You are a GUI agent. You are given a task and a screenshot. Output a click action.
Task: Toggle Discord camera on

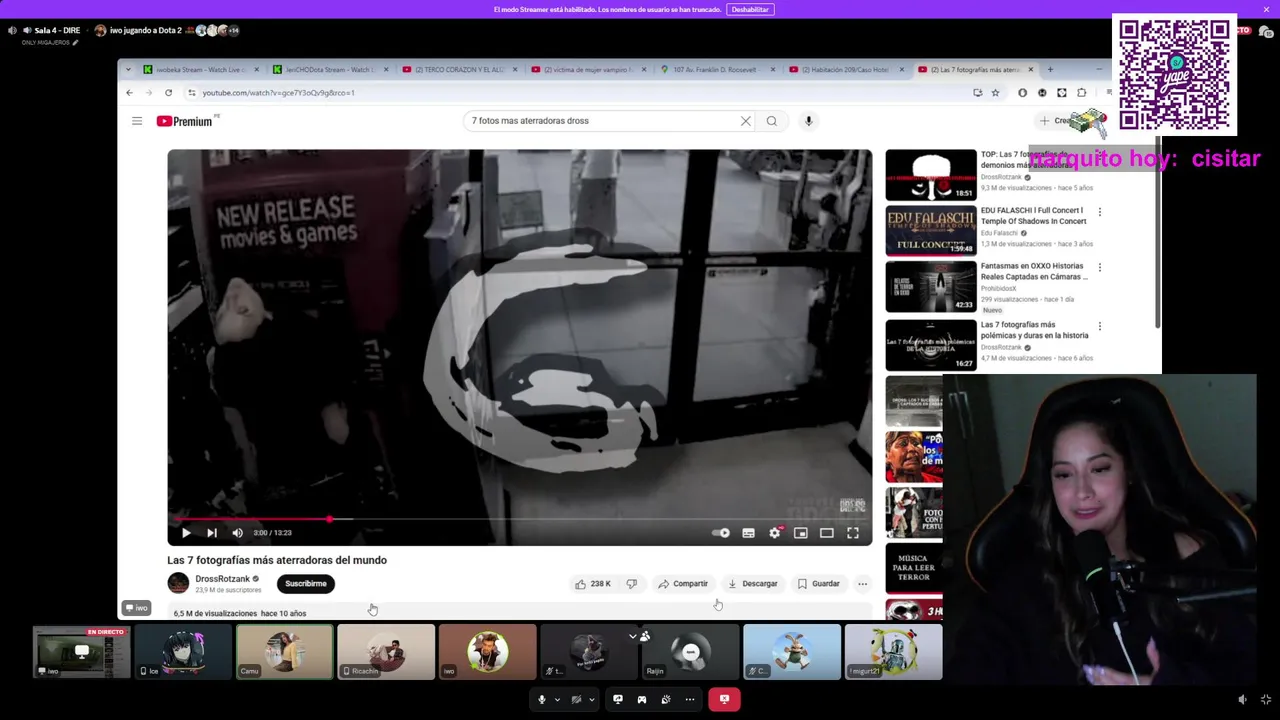[x=576, y=700]
